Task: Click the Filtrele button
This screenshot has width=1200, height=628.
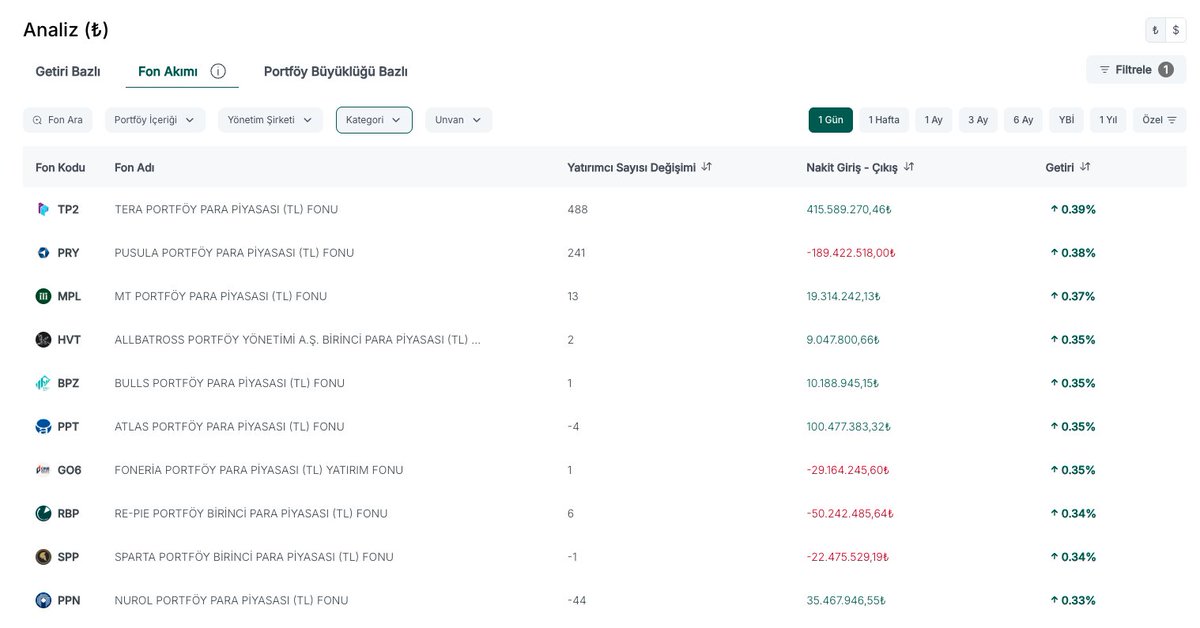Action: (1136, 70)
